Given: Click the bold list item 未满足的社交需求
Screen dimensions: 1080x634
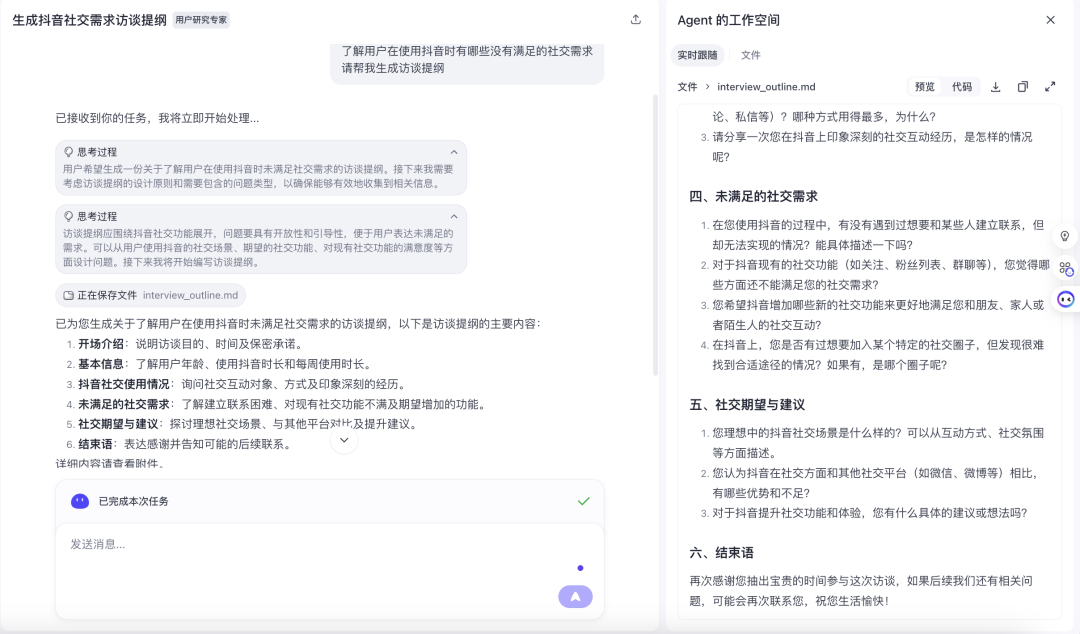Looking at the screenshot, I should click(x=124, y=404).
